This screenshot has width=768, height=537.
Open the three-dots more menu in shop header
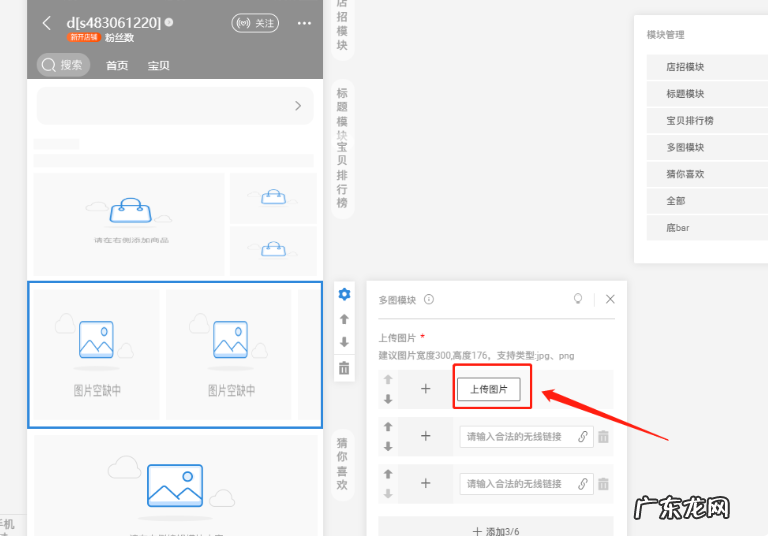tap(304, 23)
